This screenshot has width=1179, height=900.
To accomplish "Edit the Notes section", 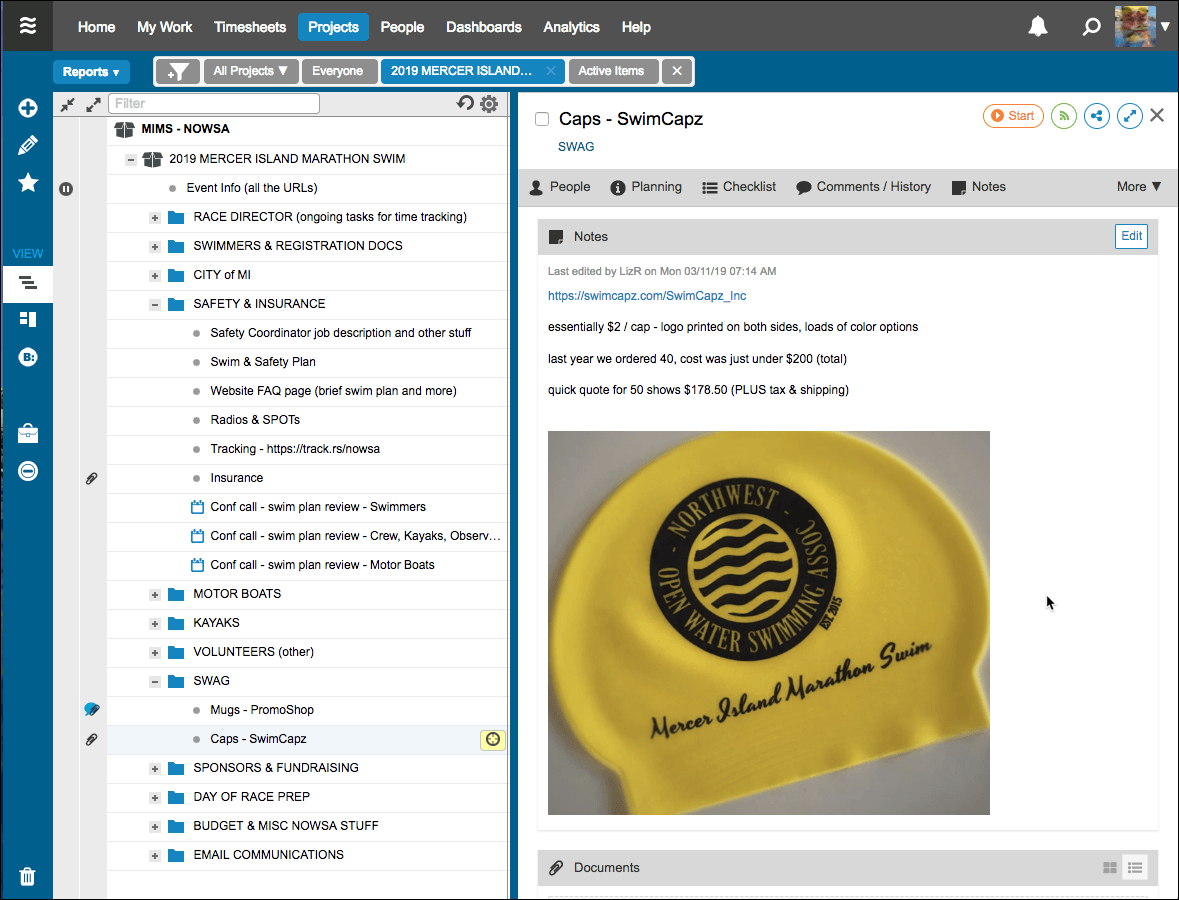I will tap(1131, 236).
